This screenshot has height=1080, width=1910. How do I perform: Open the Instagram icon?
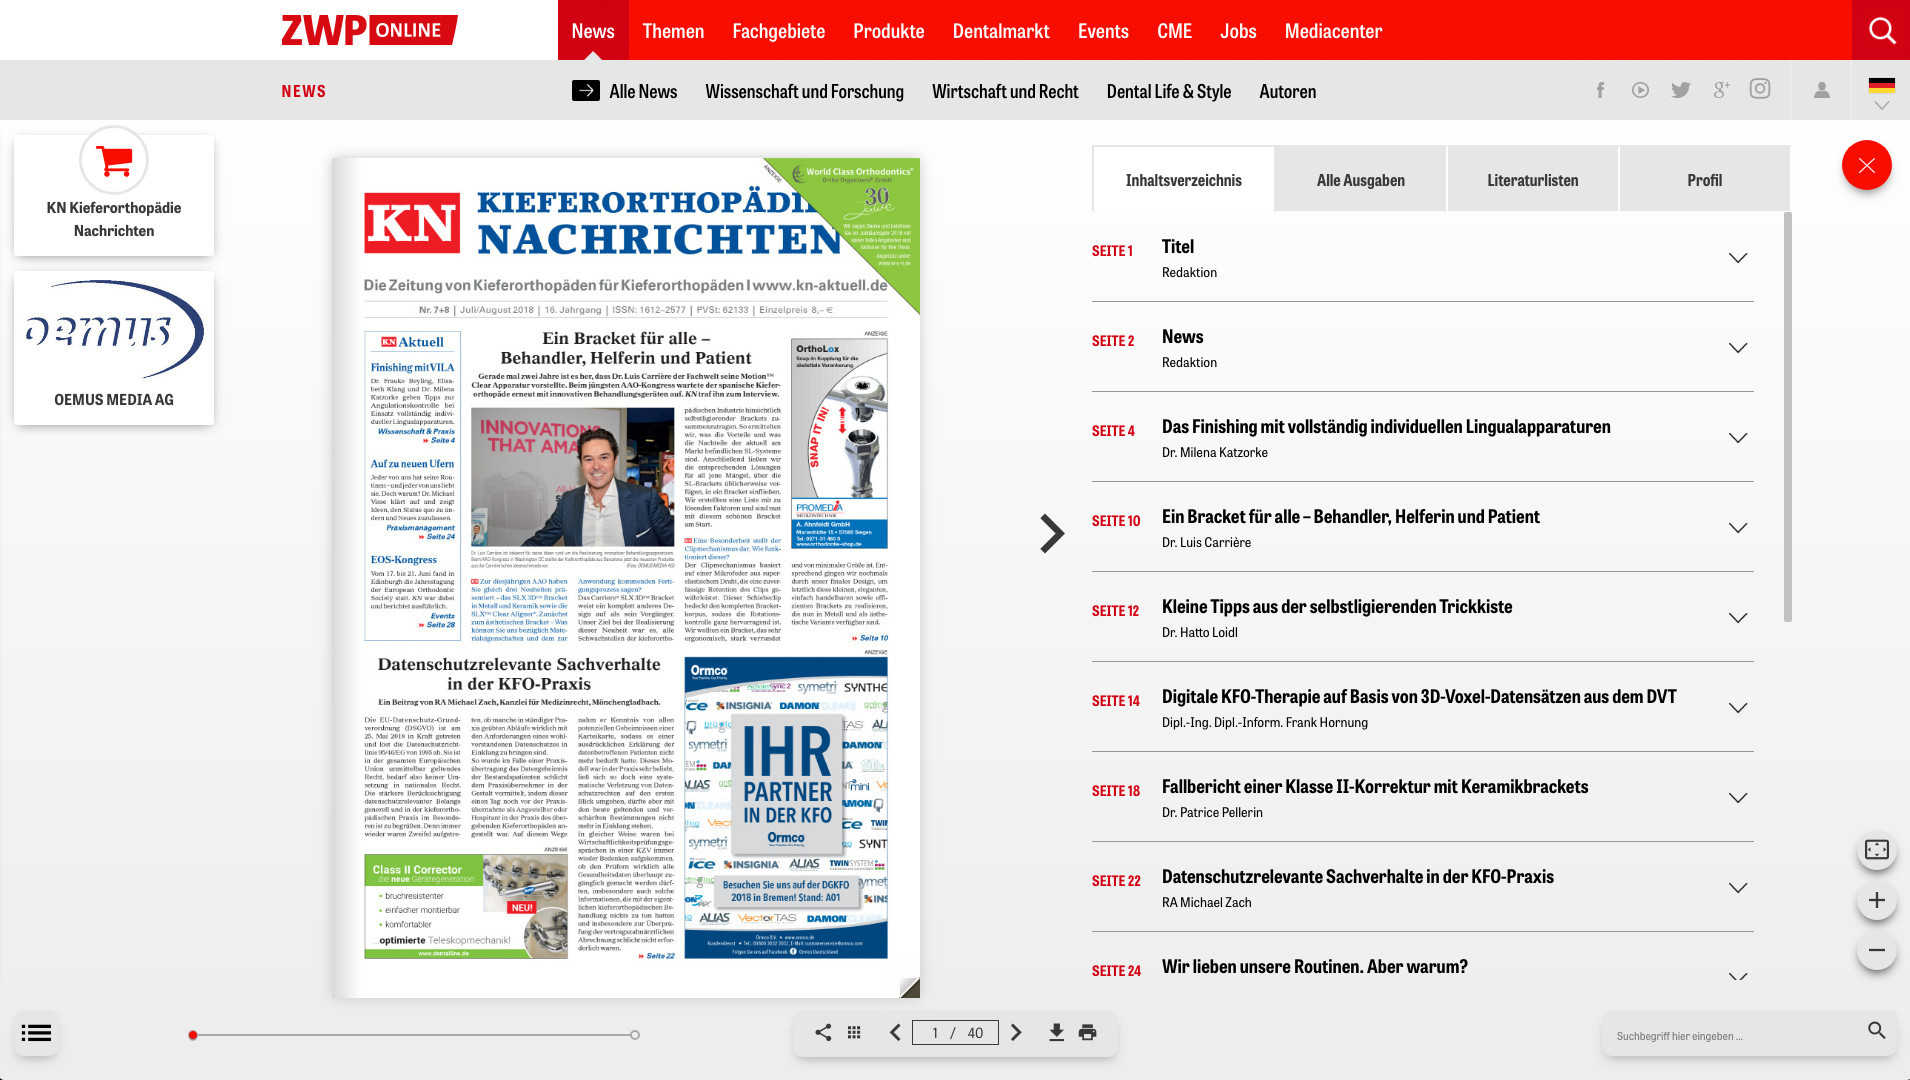pos(1760,89)
